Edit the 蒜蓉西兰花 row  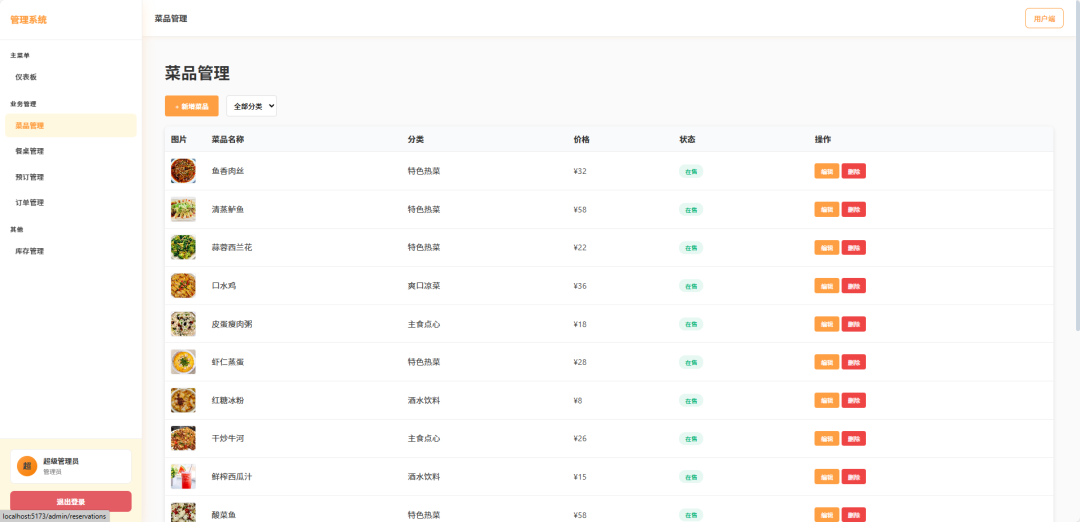[x=827, y=247]
